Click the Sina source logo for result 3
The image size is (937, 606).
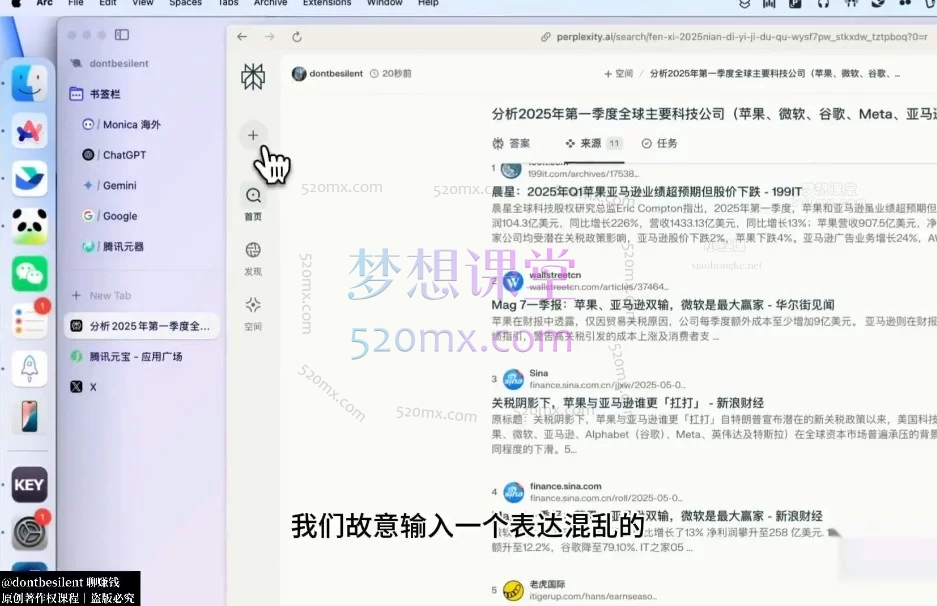pyautogui.click(x=513, y=379)
